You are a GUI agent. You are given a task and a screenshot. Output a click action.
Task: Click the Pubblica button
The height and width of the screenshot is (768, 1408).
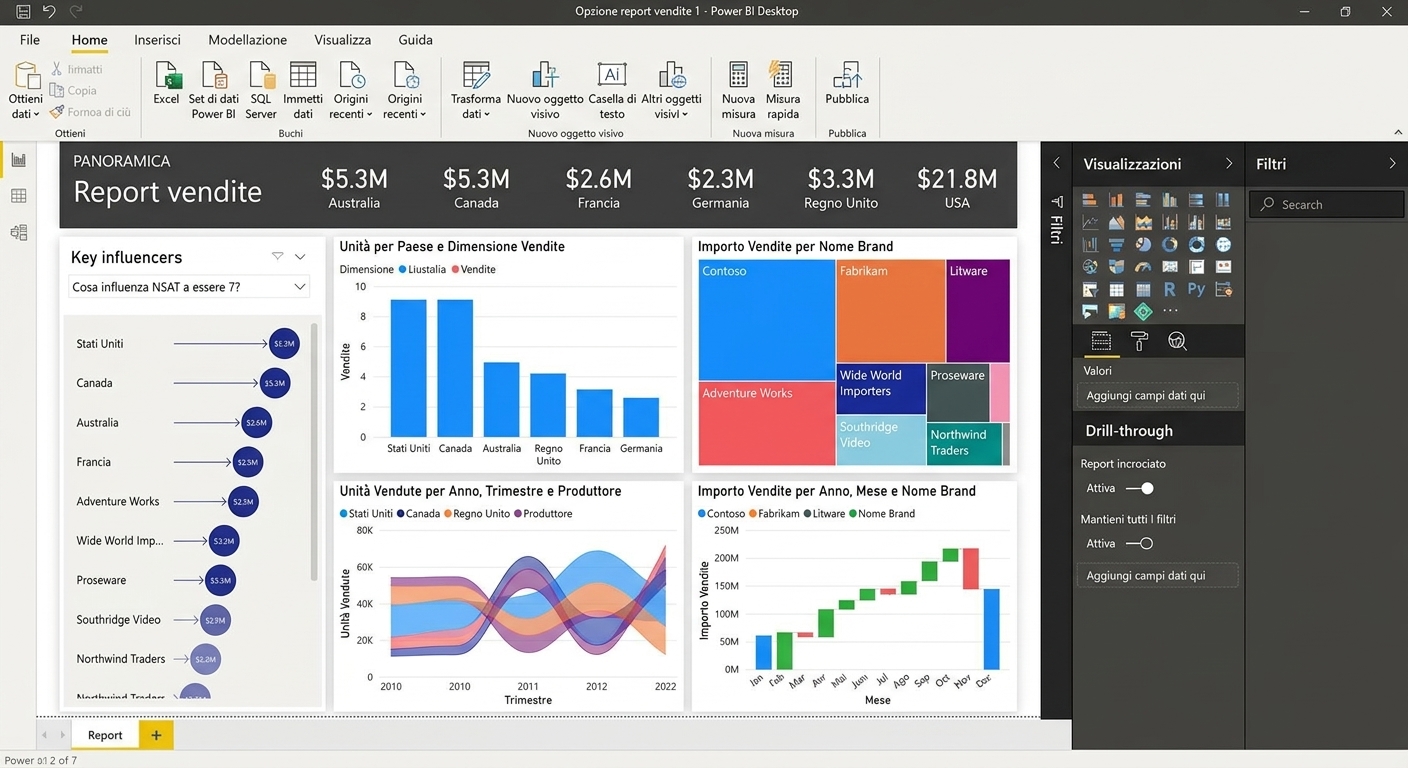[847, 83]
